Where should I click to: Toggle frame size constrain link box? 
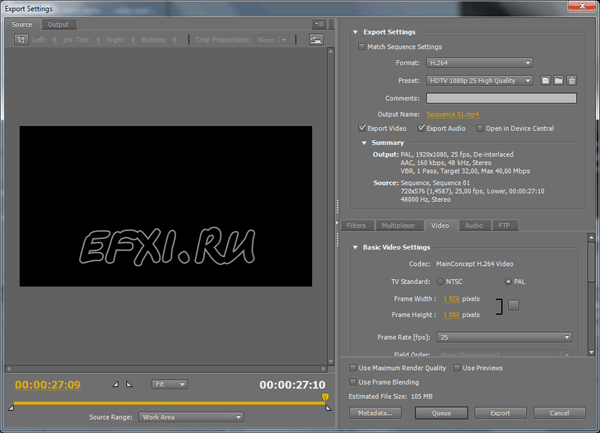pos(513,305)
